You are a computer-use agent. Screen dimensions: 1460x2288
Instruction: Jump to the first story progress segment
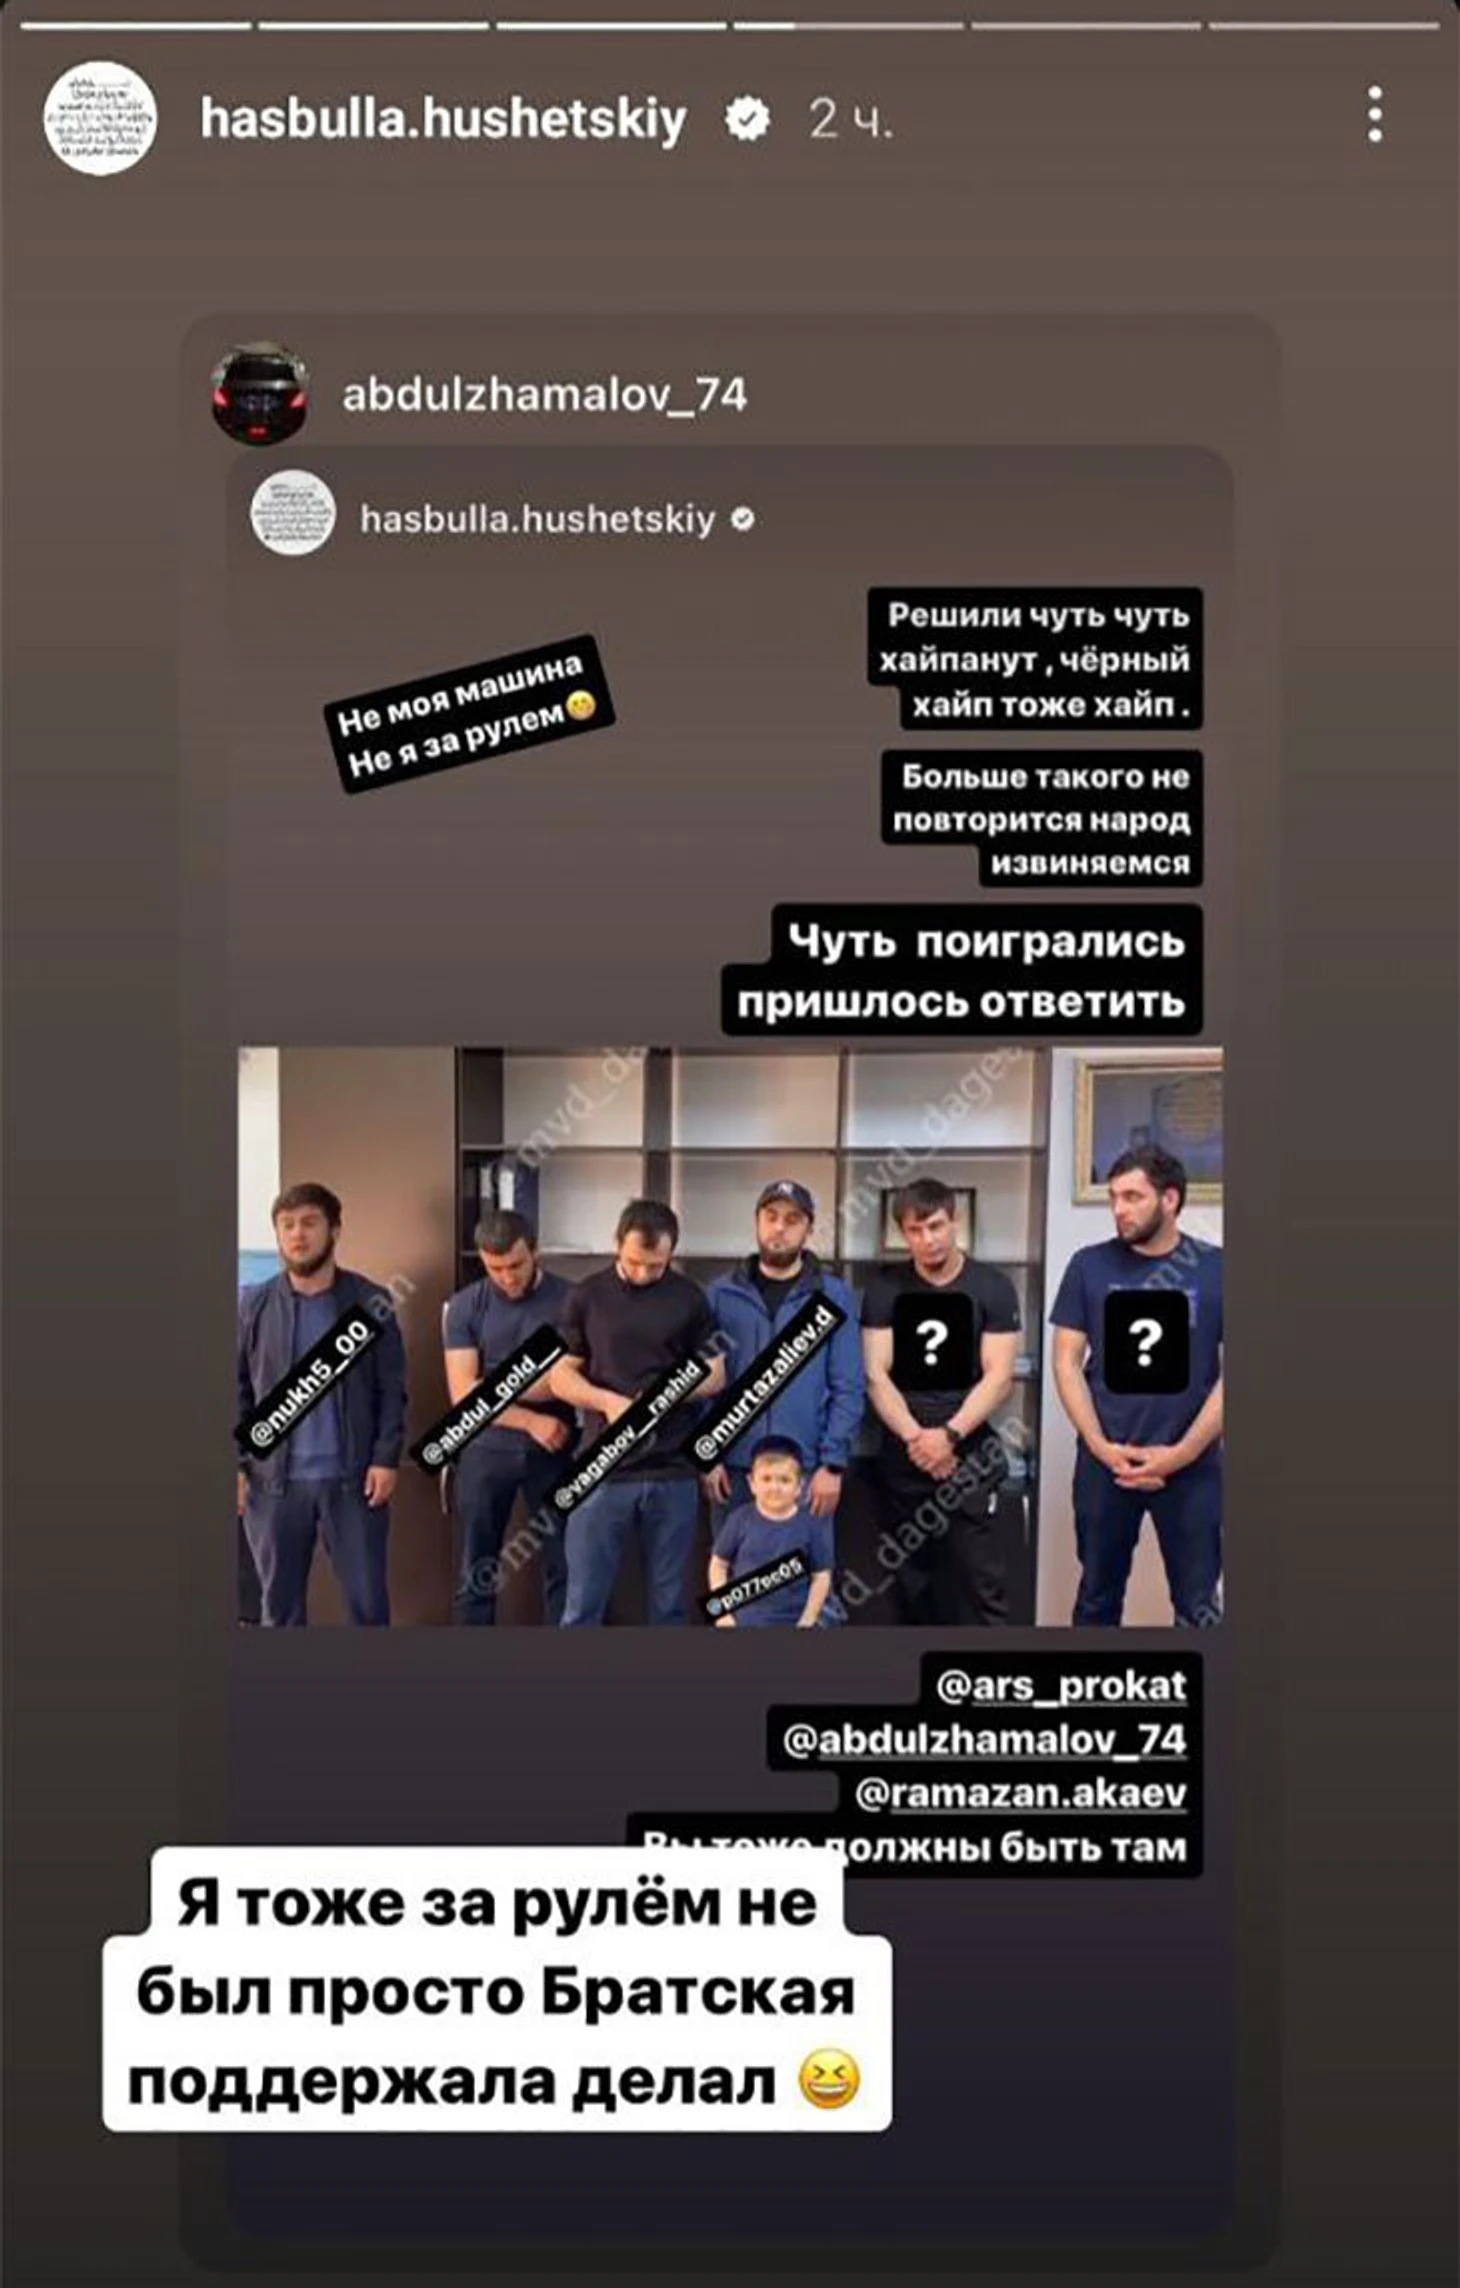point(135,26)
